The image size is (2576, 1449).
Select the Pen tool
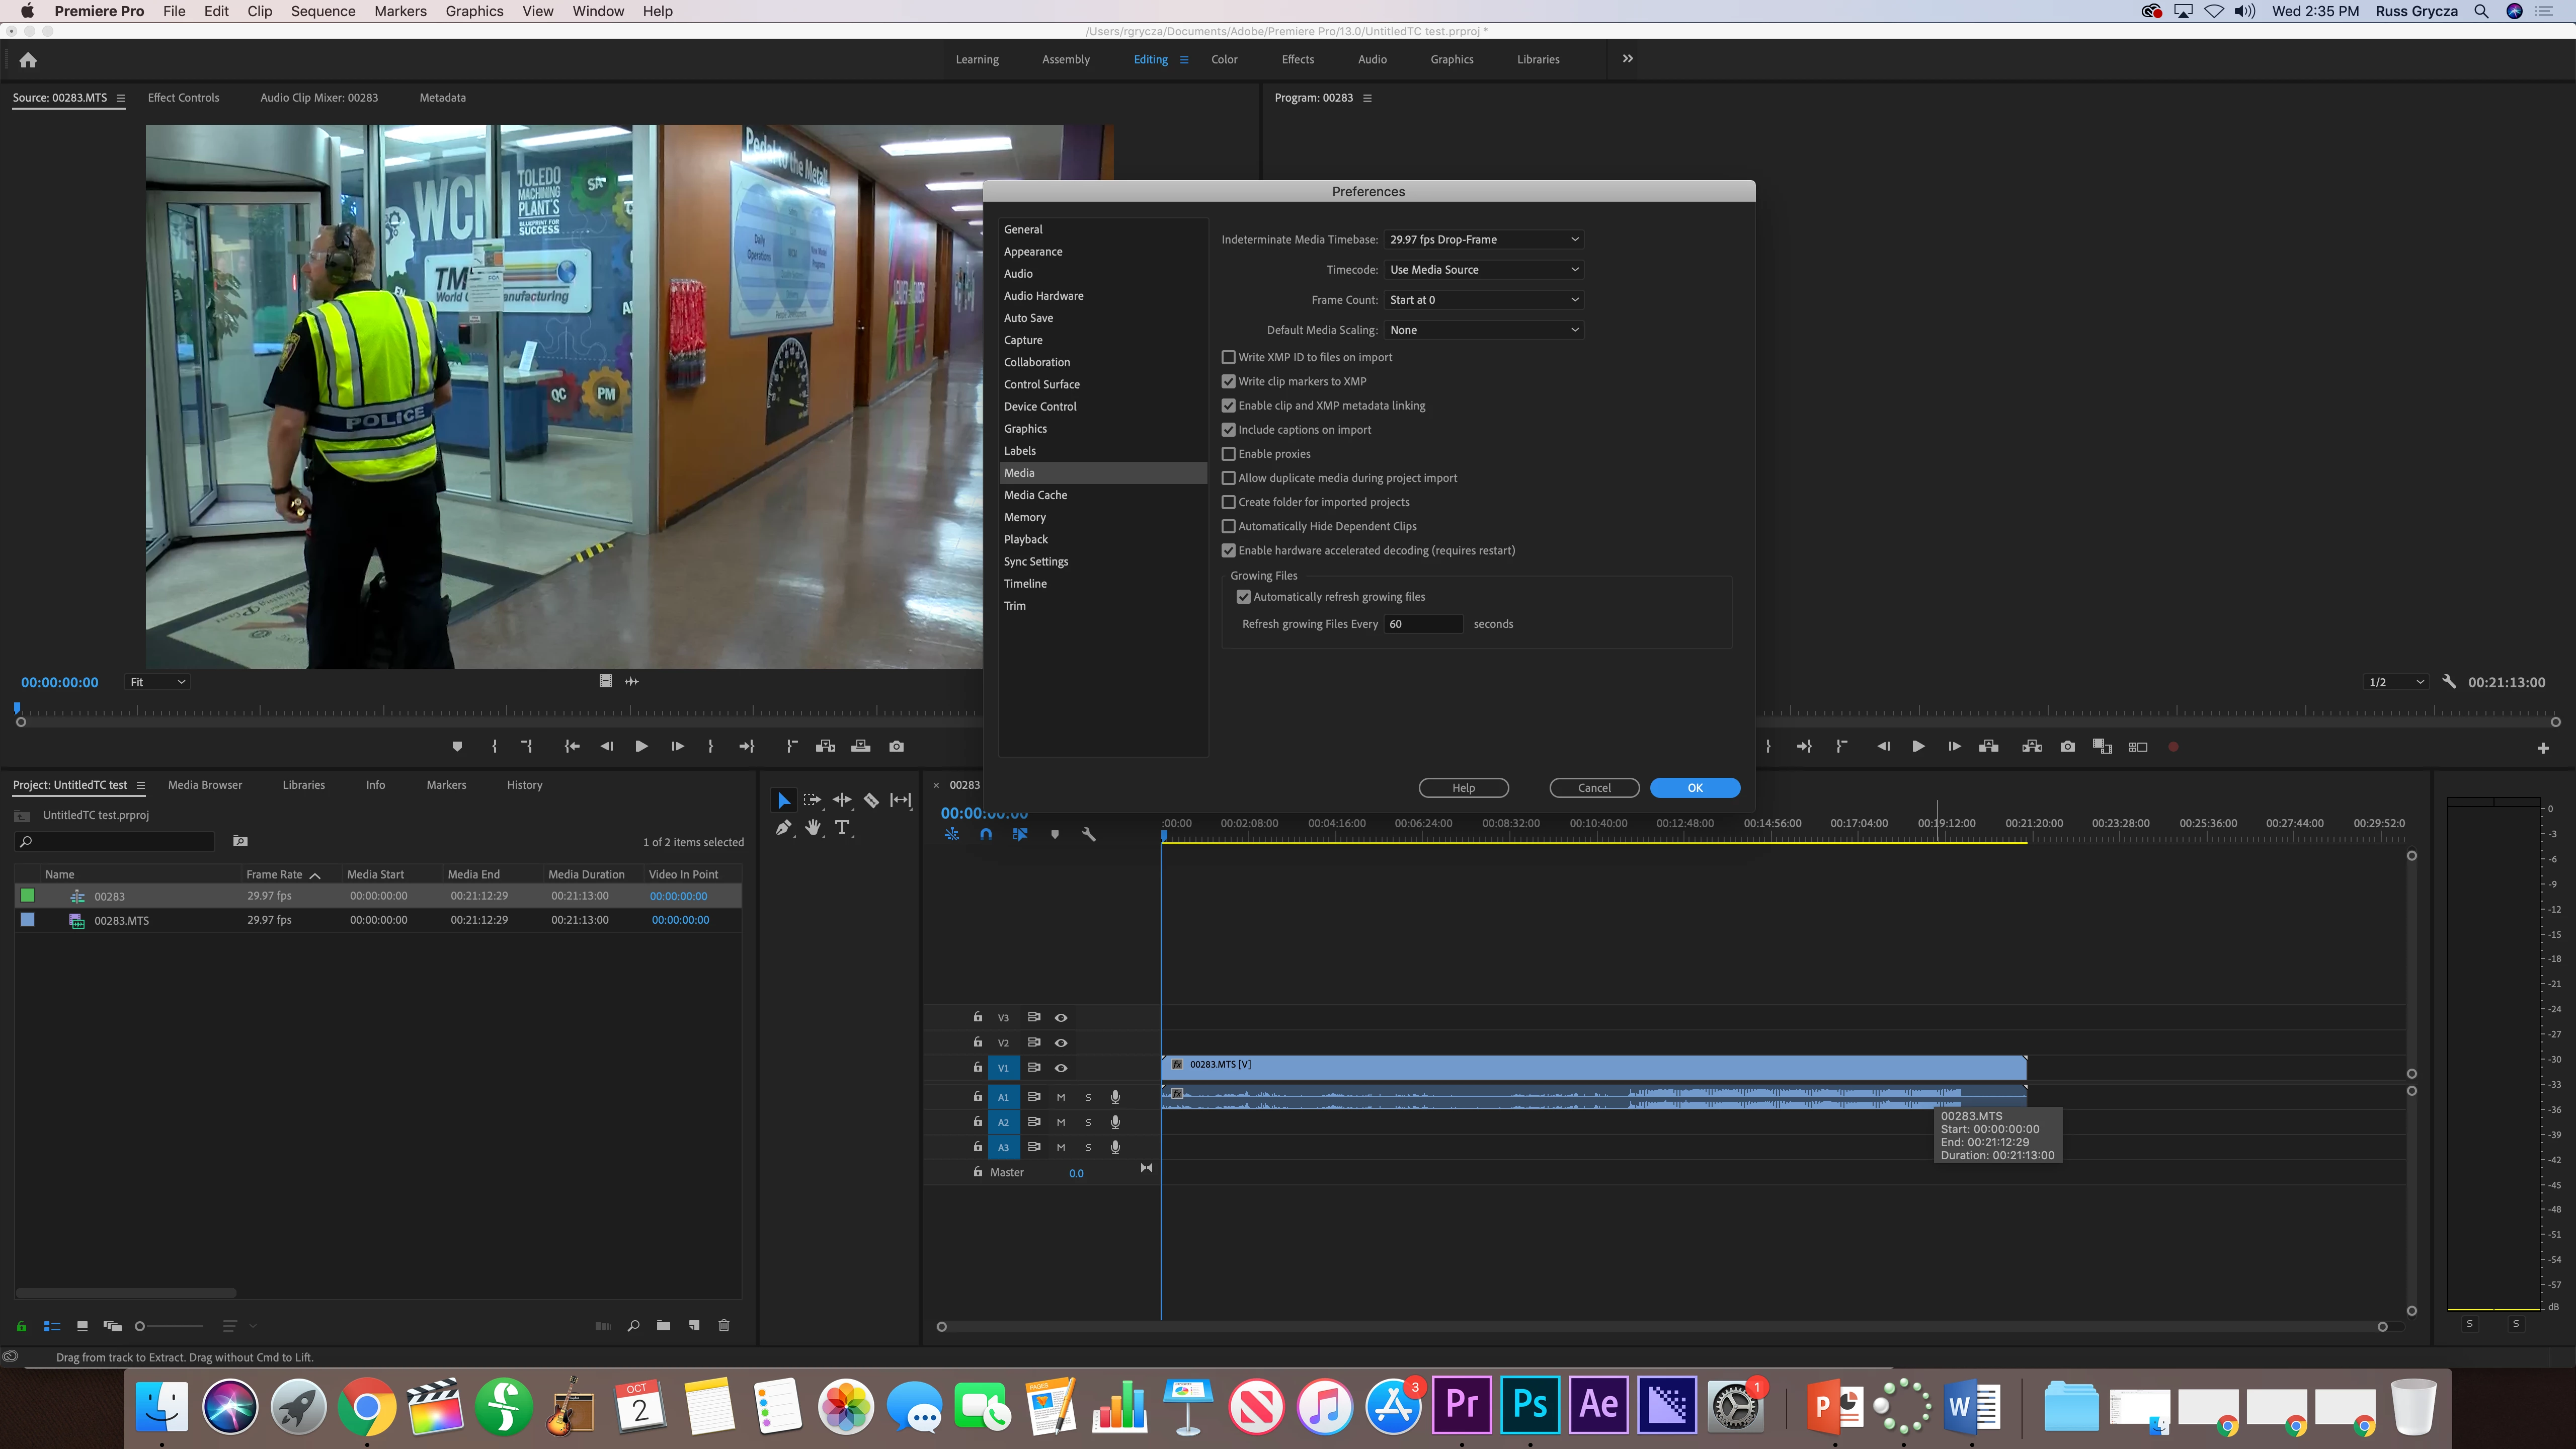[x=783, y=828]
